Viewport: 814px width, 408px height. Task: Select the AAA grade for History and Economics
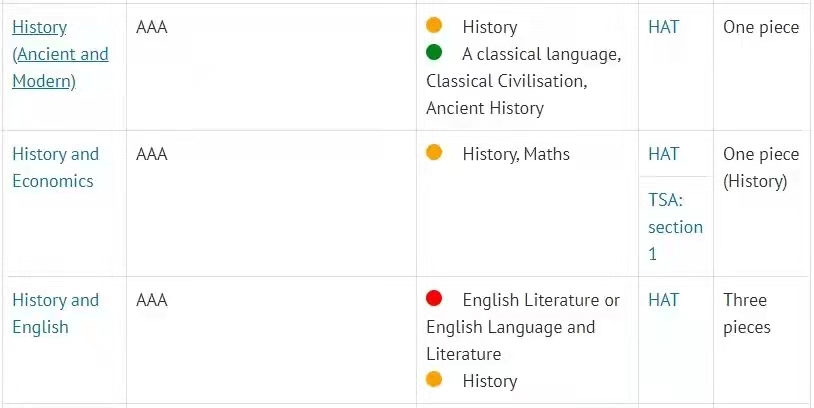click(x=152, y=154)
